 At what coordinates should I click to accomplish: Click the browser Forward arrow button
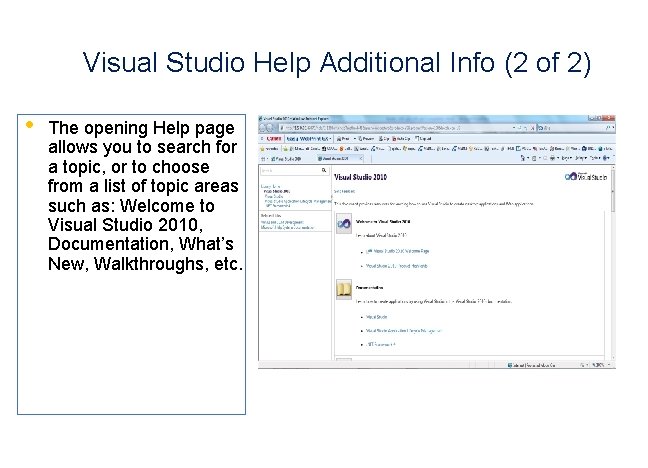tap(271, 128)
